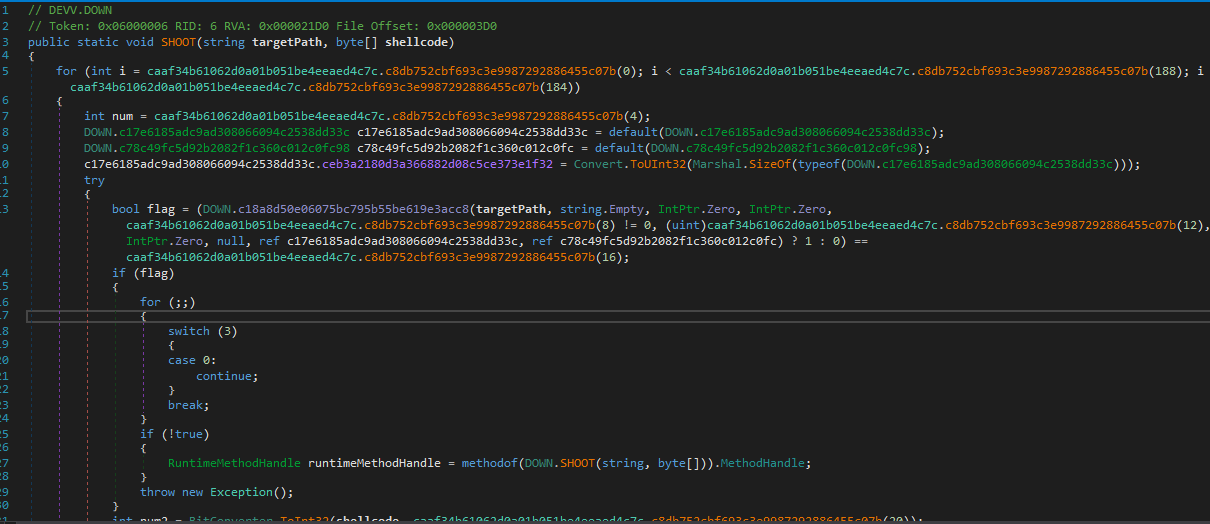Click the // DEVV.DOWN comment line
This screenshot has height=524, width=1210.
click(x=70, y=10)
